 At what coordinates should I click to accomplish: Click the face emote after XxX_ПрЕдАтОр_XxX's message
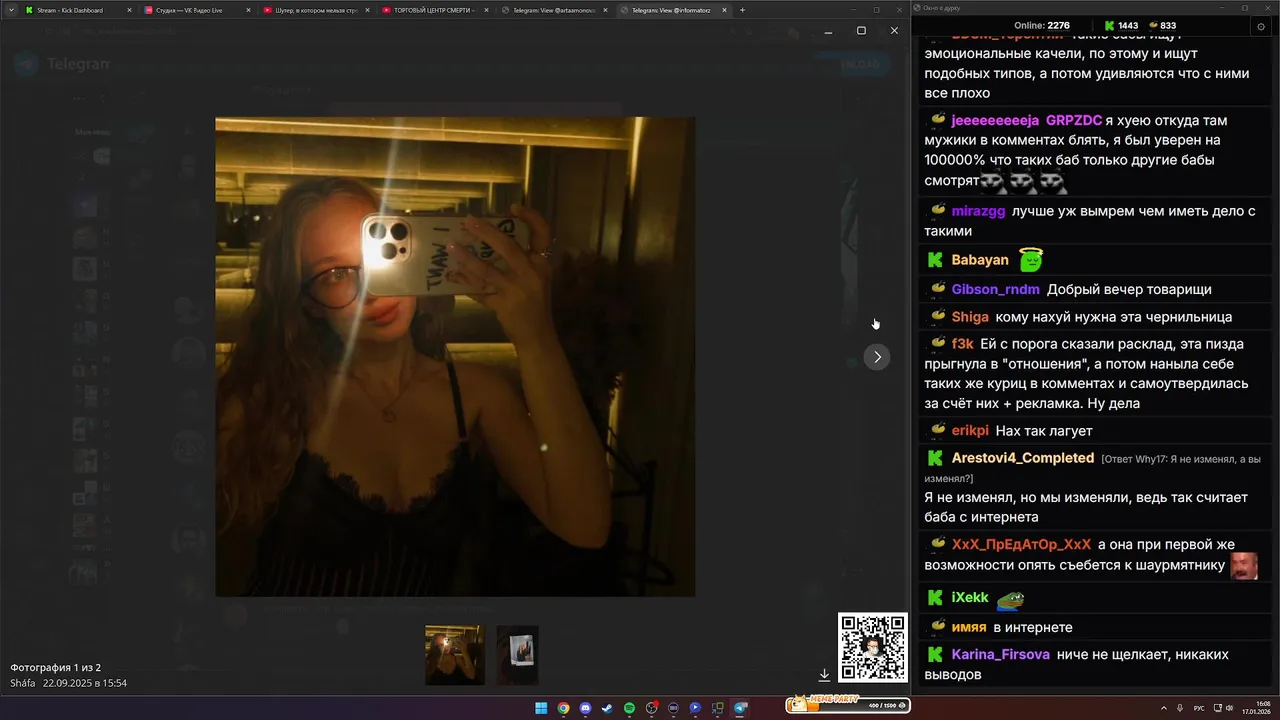coord(1244,565)
